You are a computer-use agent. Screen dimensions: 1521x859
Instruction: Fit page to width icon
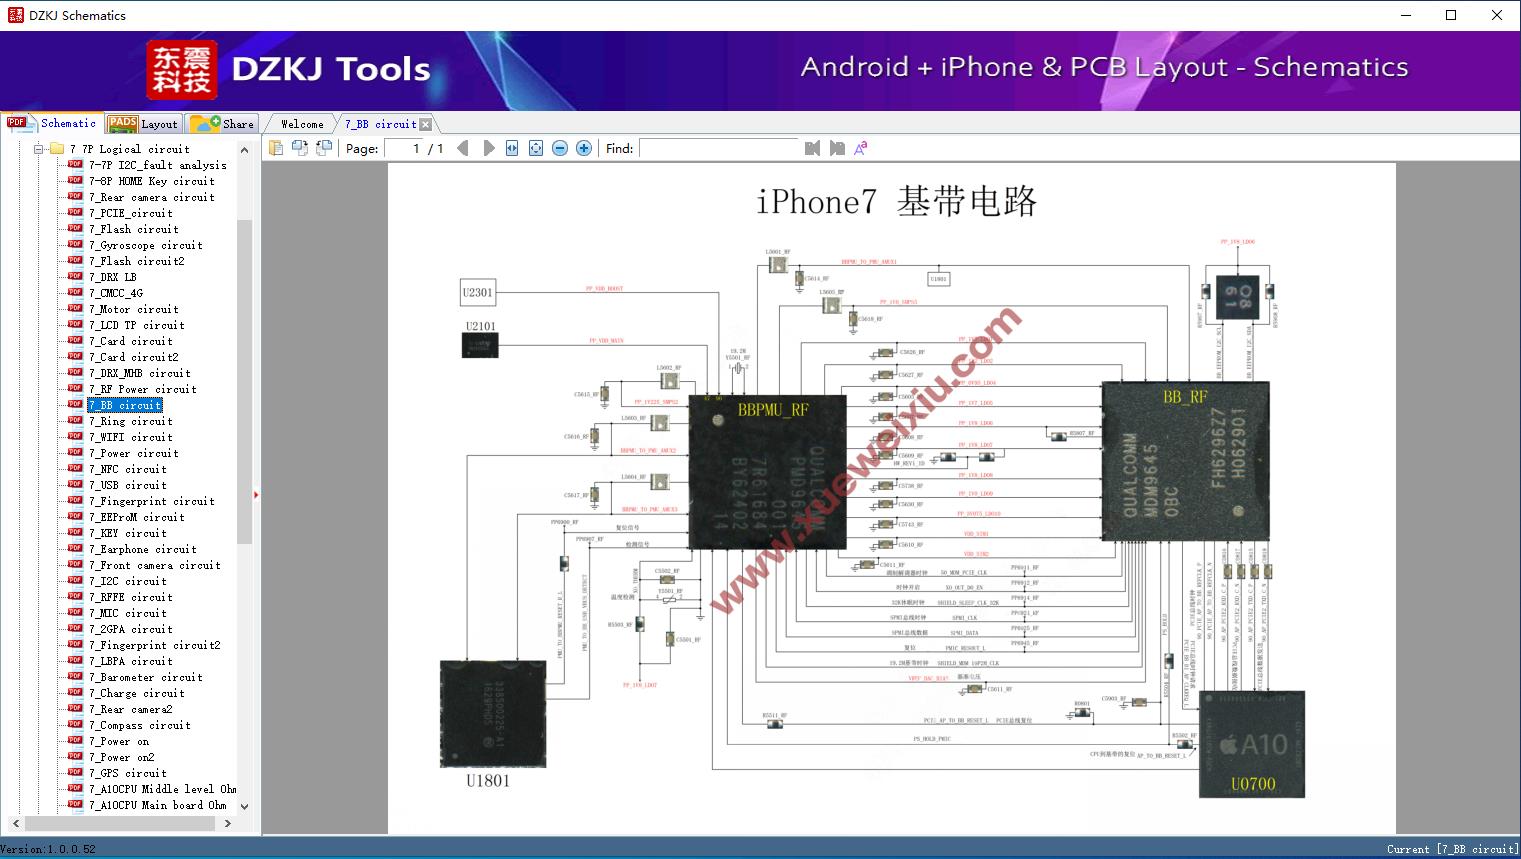pos(512,148)
